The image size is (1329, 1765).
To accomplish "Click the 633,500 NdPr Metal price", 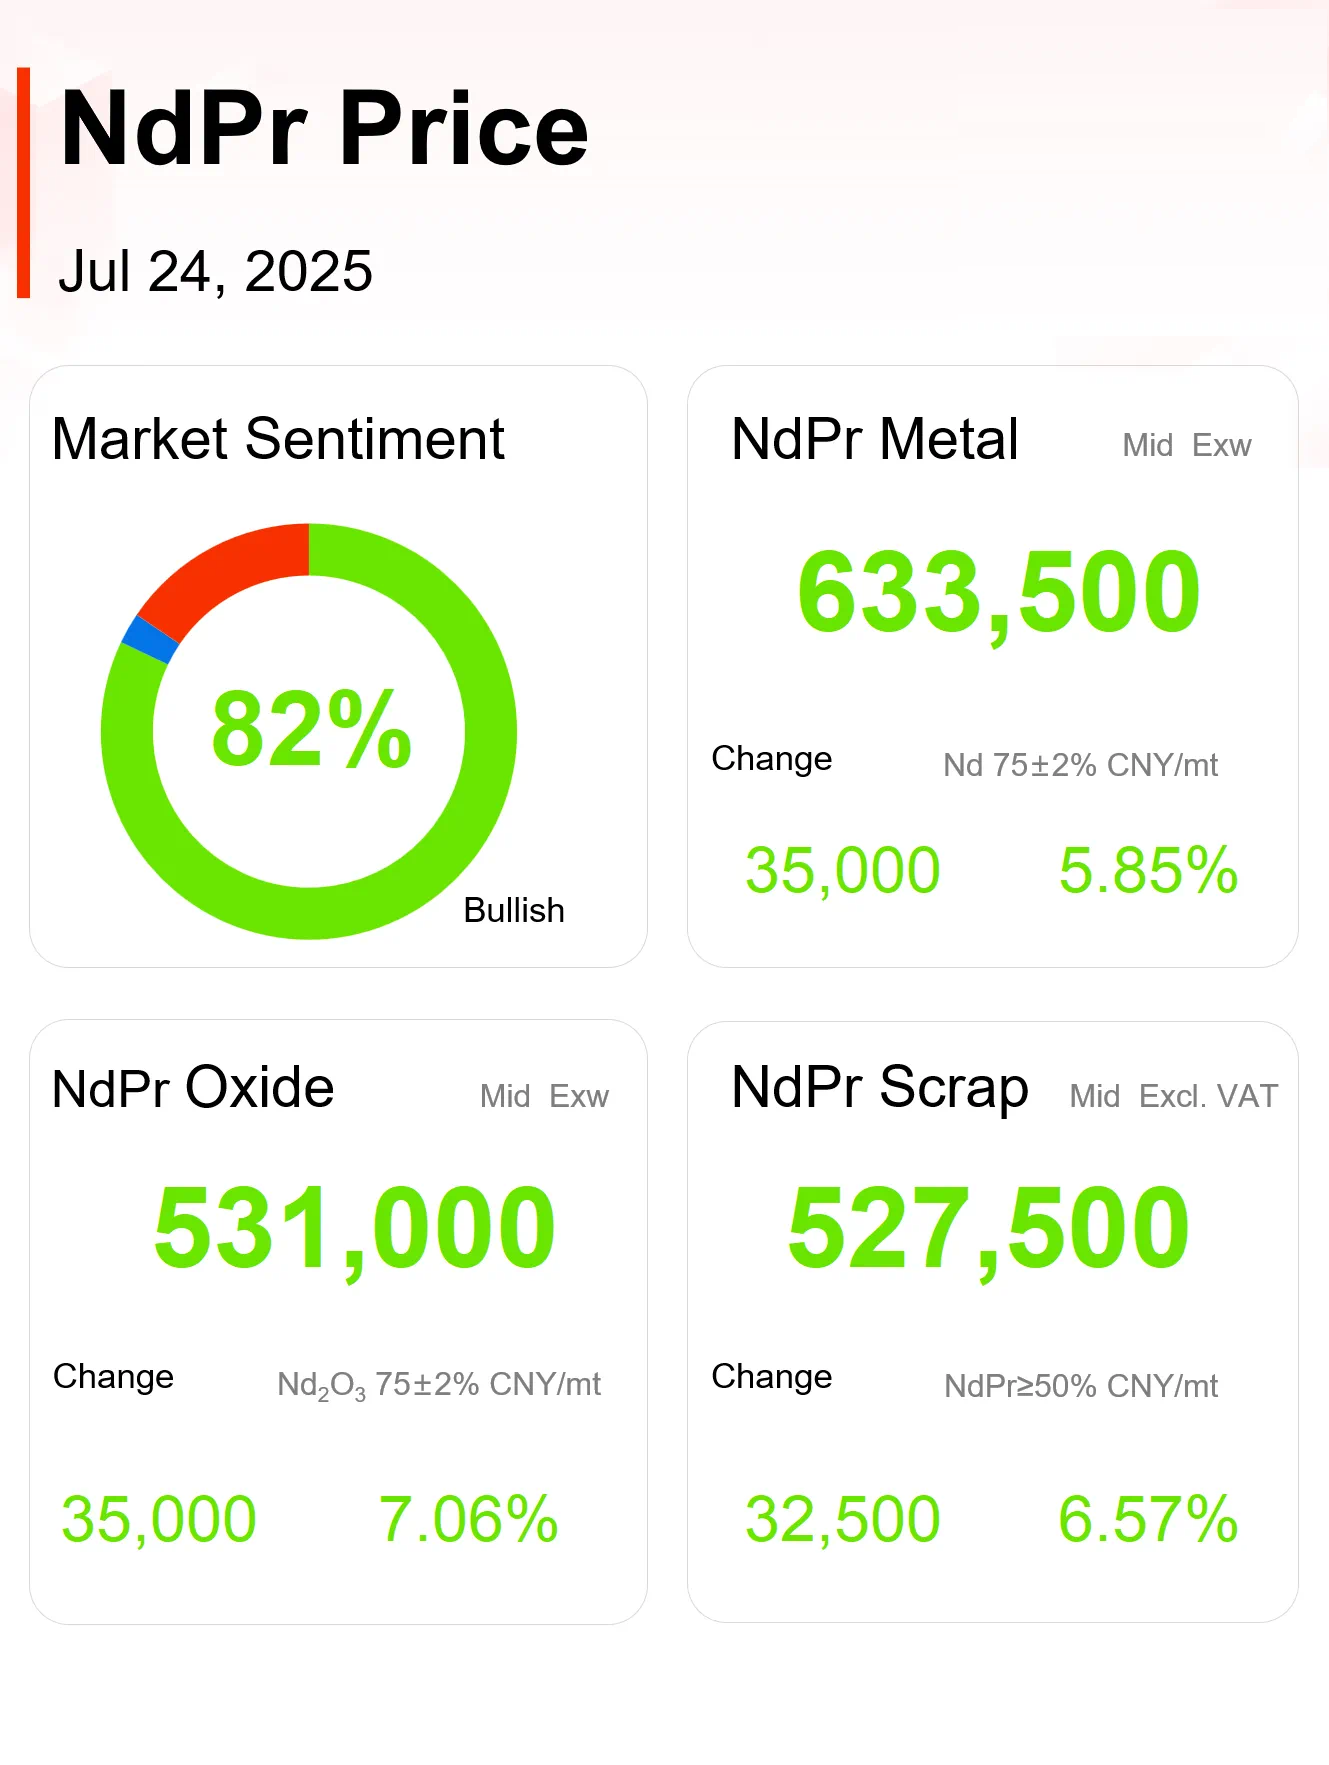I will [998, 593].
